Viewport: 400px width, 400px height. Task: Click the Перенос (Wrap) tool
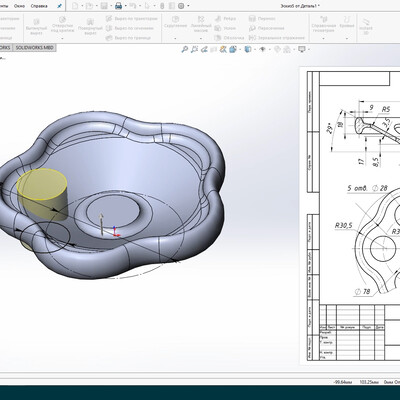pos(262,19)
